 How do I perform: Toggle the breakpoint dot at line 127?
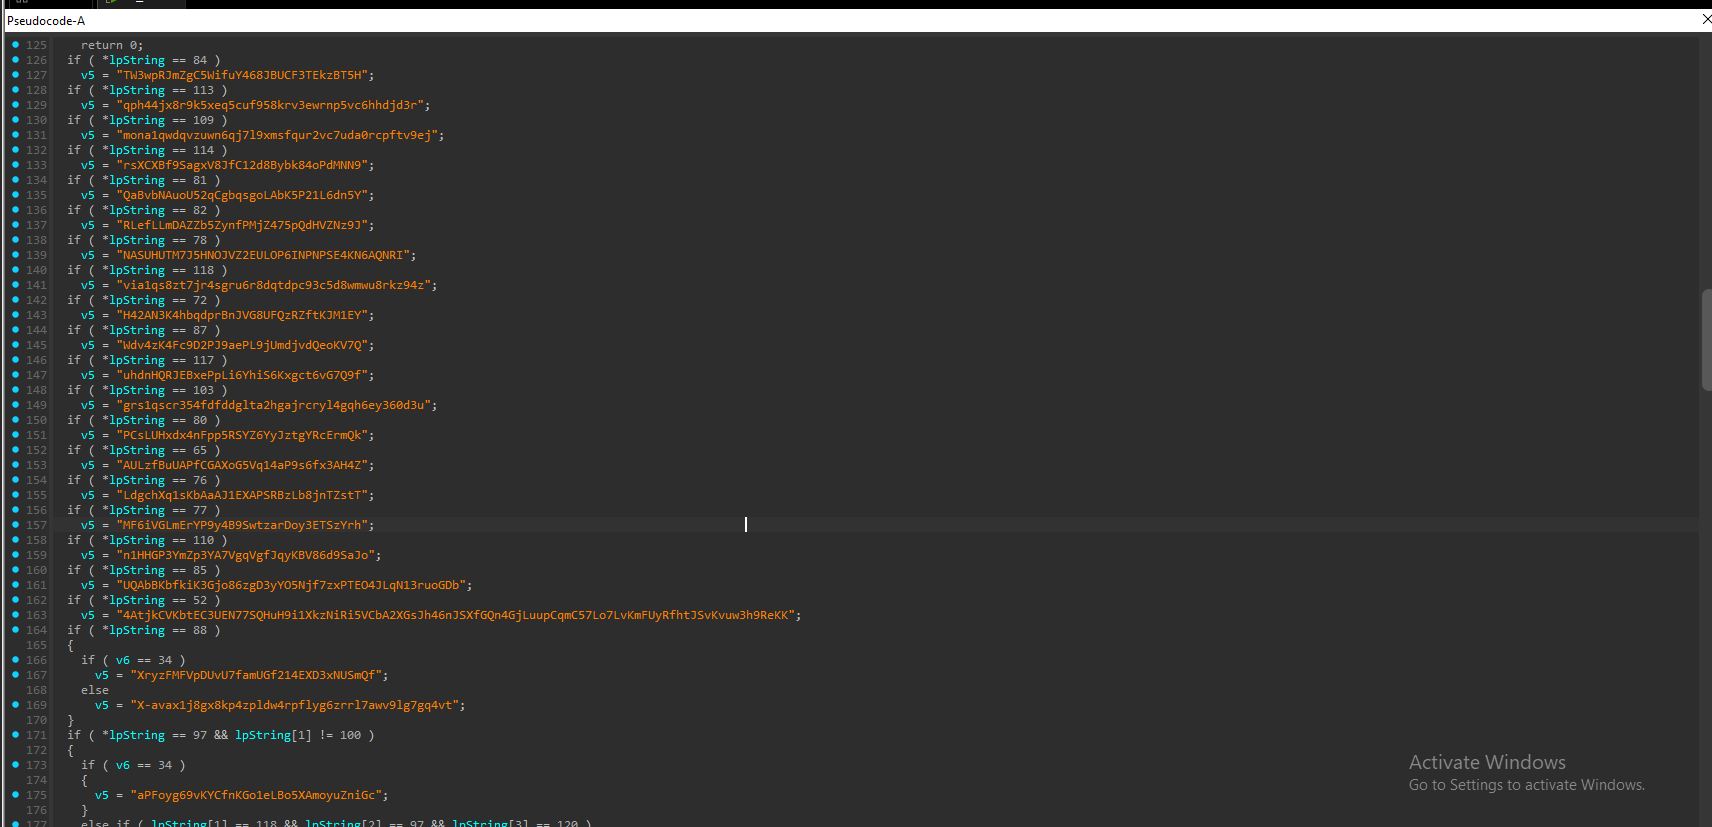(15, 75)
